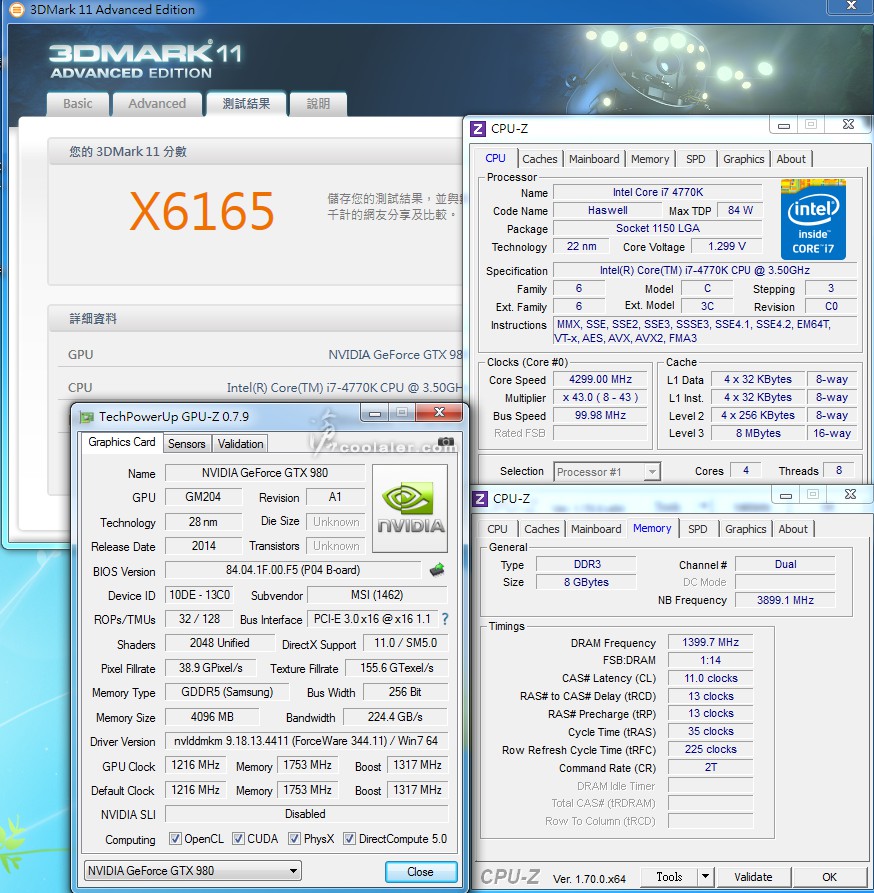Click the GPU-Z title bar app icon
The image size is (874, 893).
pos(87,417)
